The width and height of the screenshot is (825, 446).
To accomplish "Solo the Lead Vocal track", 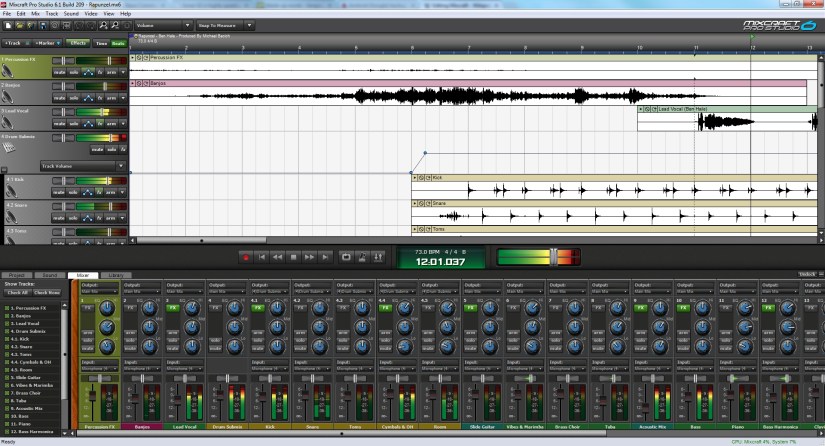I will point(73,123).
